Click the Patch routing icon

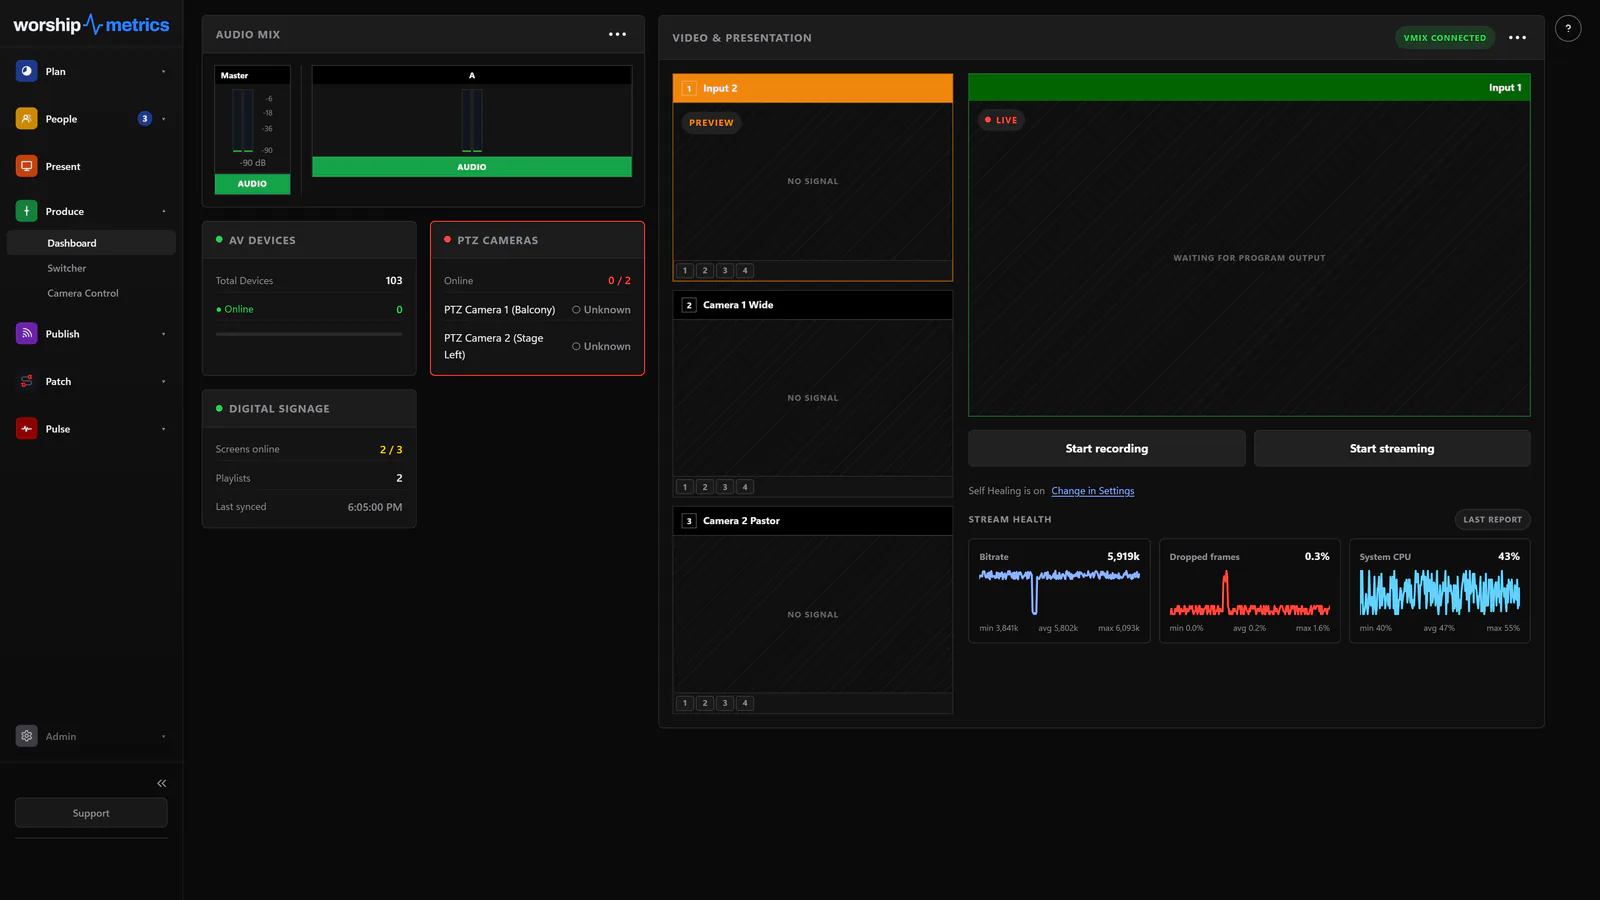(27, 381)
